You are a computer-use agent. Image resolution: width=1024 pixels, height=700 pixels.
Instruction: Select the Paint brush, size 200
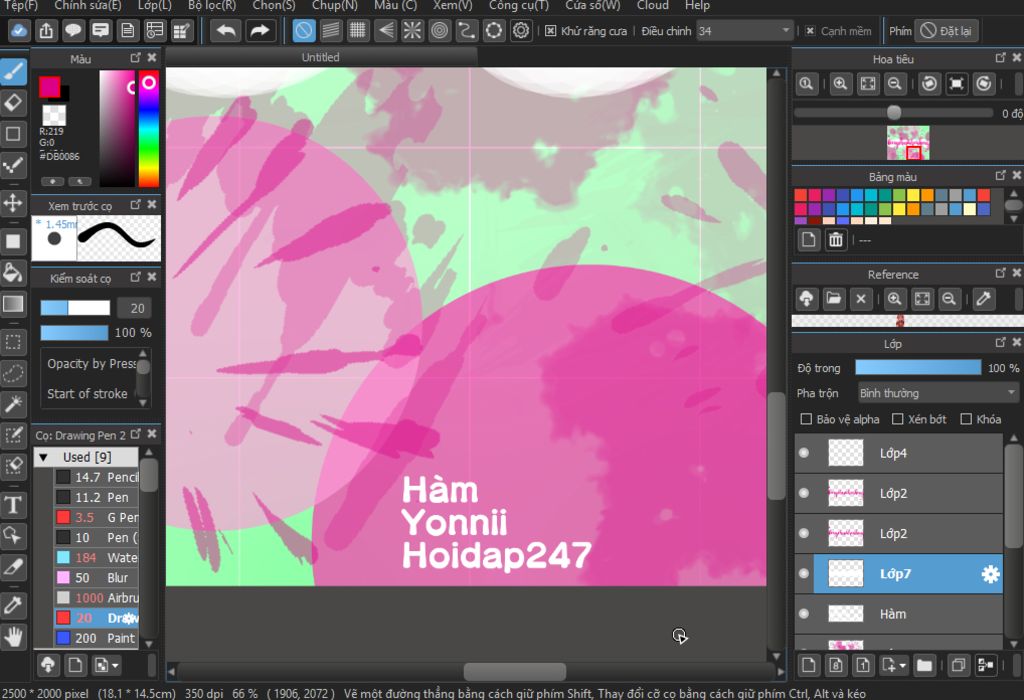[96, 638]
